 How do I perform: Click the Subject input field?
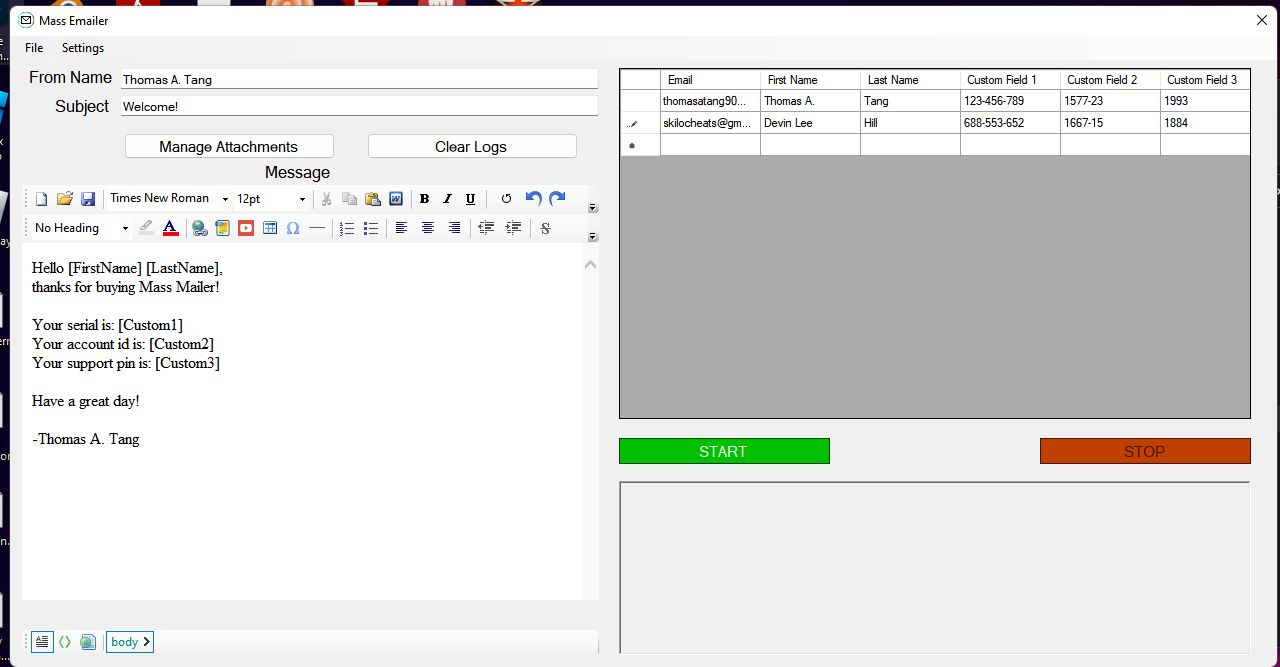pyautogui.click(x=359, y=106)
